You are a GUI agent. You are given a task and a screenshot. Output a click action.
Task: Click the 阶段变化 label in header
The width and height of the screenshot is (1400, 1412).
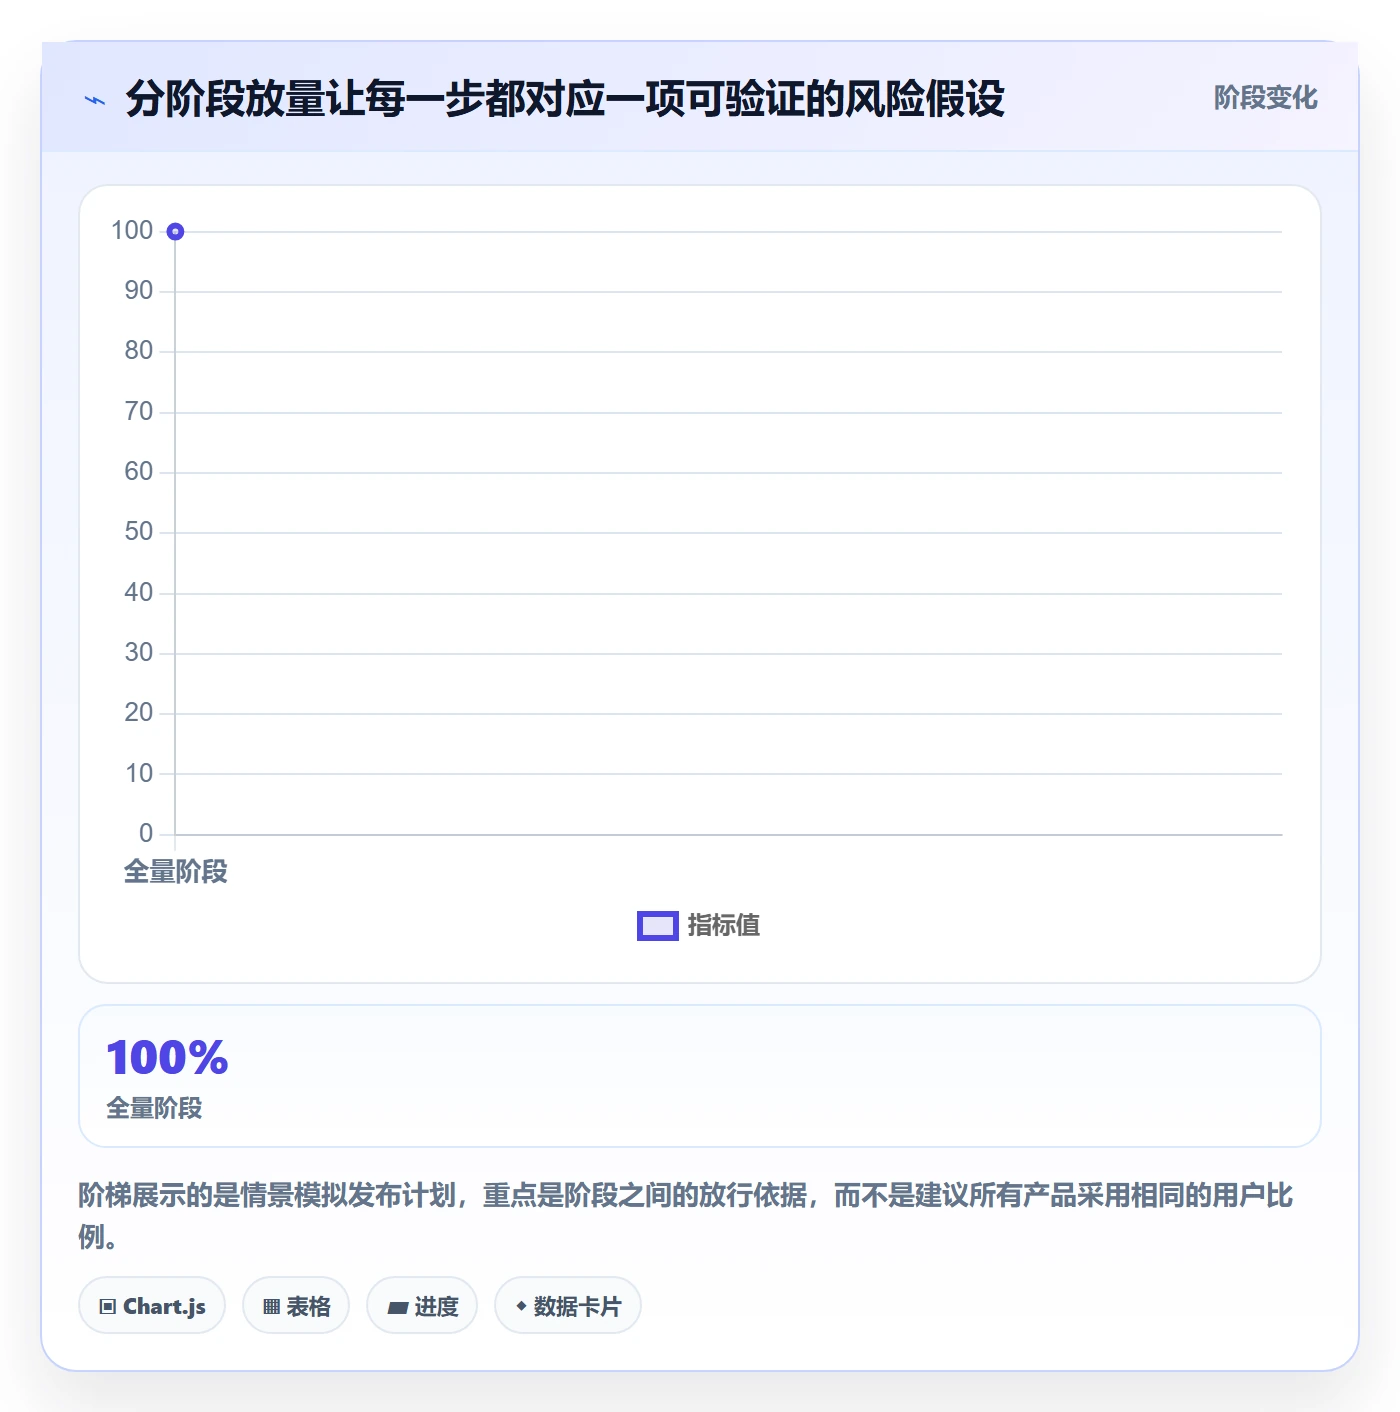(x=1266, y=98)
